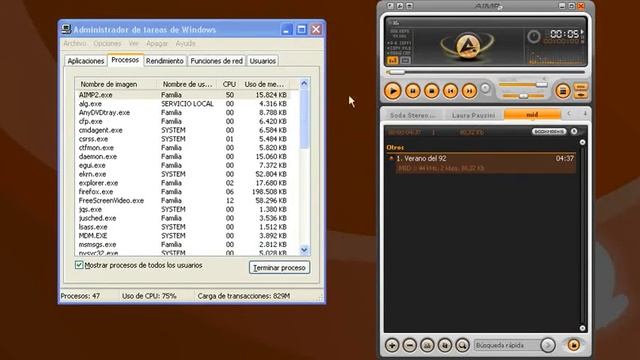
Task: Skip to previous track in AIMP
Action: click(450, 91)
